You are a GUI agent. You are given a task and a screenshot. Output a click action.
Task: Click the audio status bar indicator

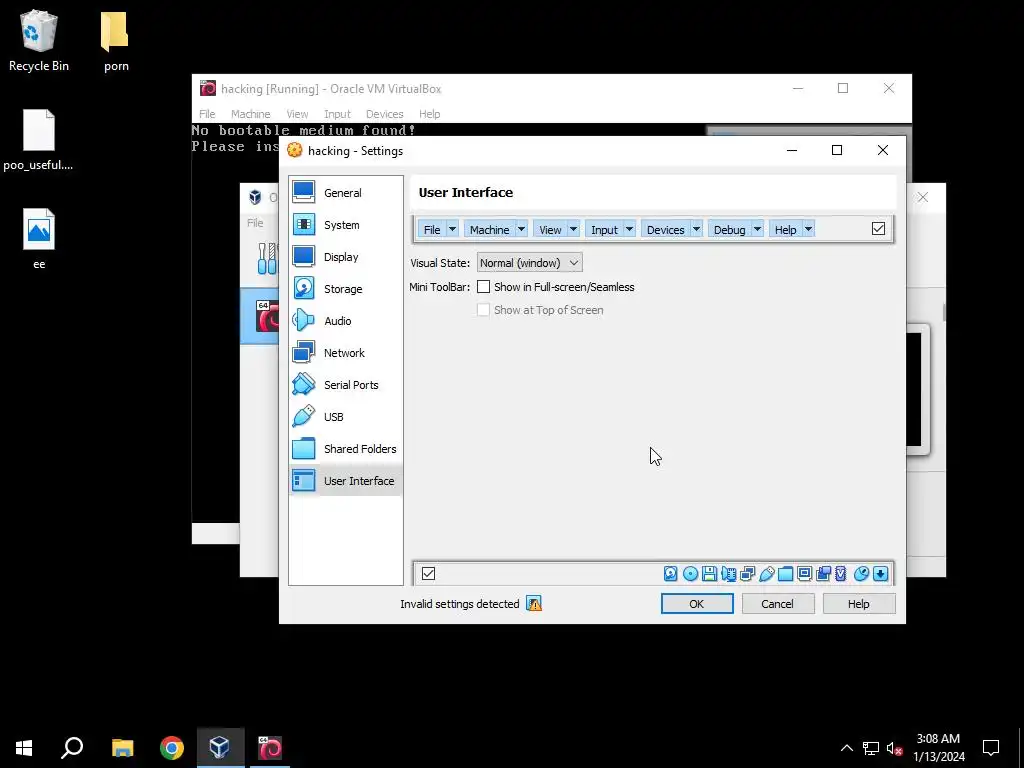[x=728, y=573]
